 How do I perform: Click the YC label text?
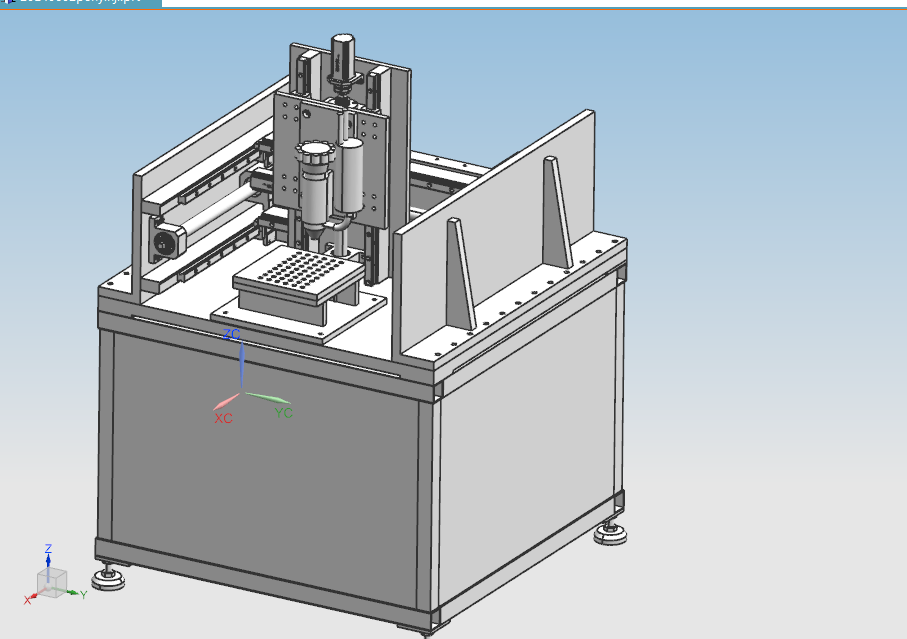tap(283, 412)
